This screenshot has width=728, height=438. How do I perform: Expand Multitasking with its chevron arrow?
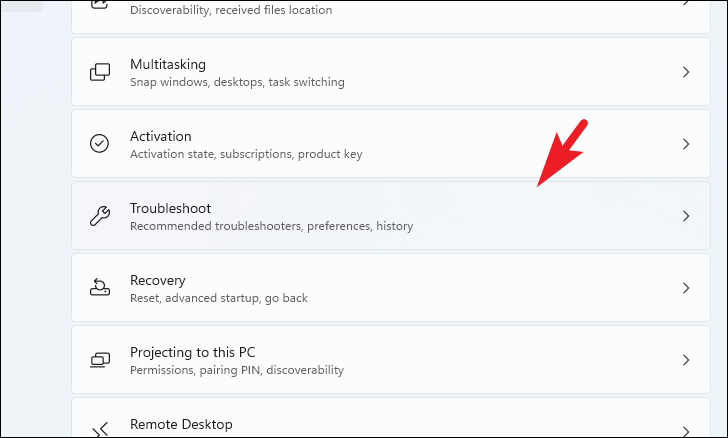(x=686, y=72)
